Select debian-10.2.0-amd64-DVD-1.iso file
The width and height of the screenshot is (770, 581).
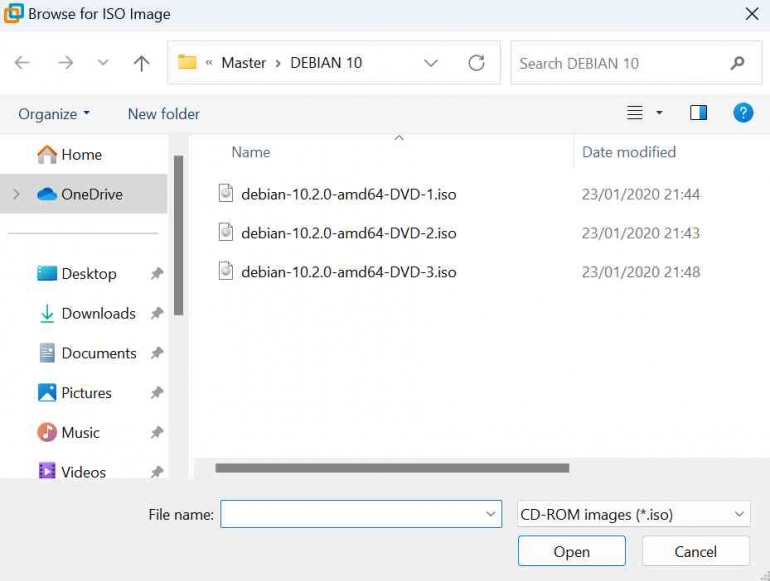(348, 194)
